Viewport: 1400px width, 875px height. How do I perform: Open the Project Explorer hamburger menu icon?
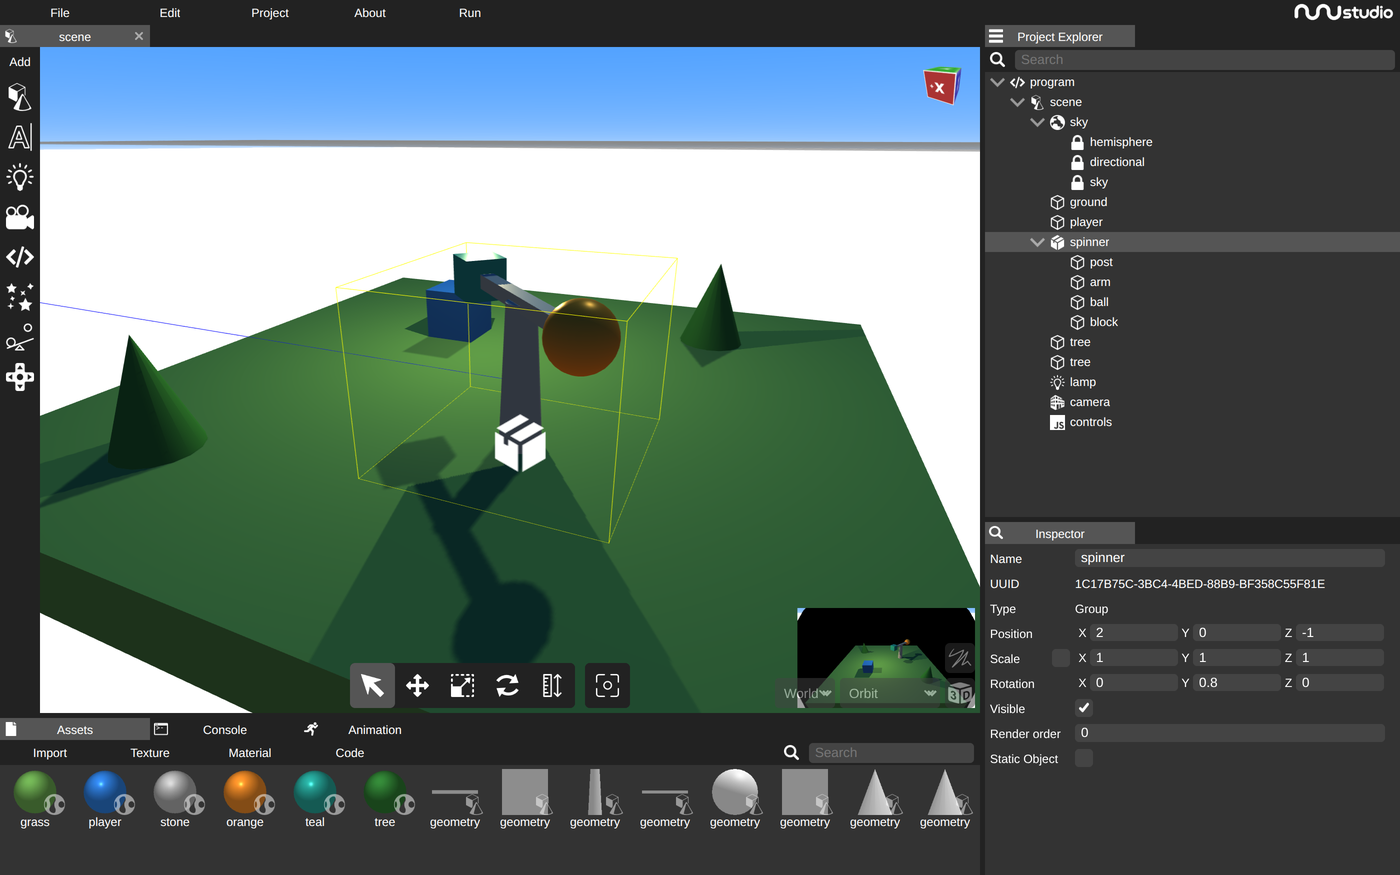pyautogui.click(x=996, y=36)
